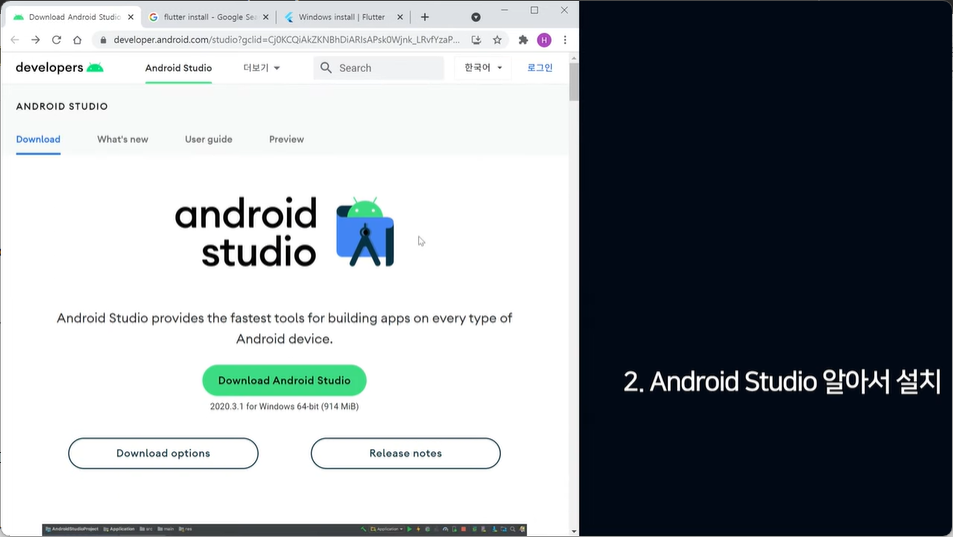This screenshot has height=537, width=953.
Task: Bookmark this page with the star icon
Action: coord(497,40)
